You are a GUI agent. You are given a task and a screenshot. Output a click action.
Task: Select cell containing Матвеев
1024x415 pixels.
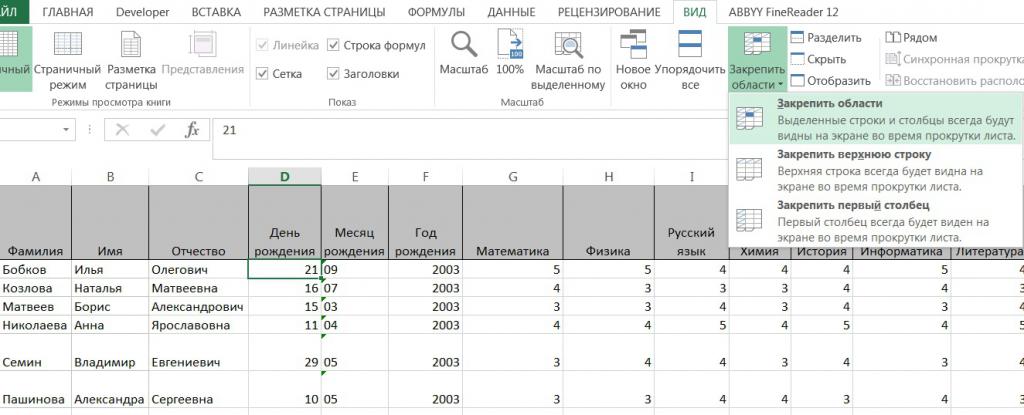[36, 307]
